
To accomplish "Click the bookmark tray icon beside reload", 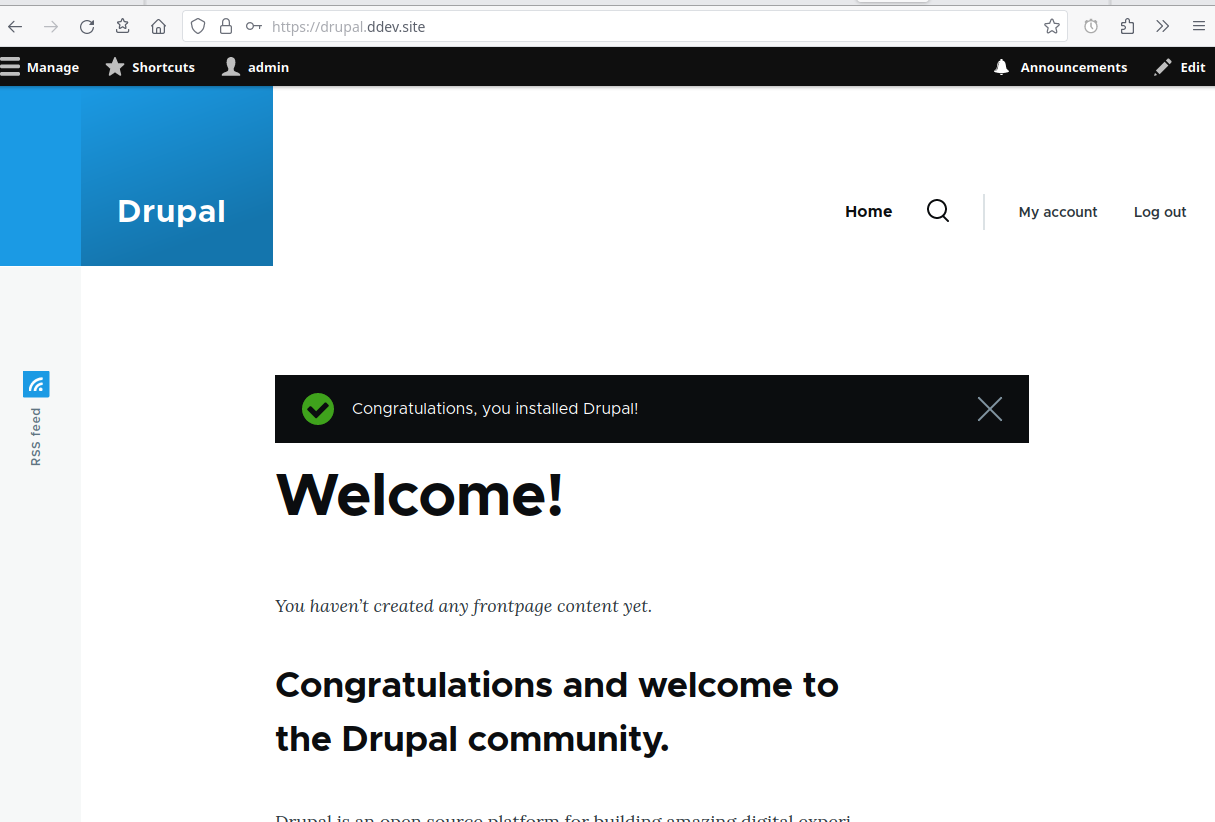I will 122,27.
